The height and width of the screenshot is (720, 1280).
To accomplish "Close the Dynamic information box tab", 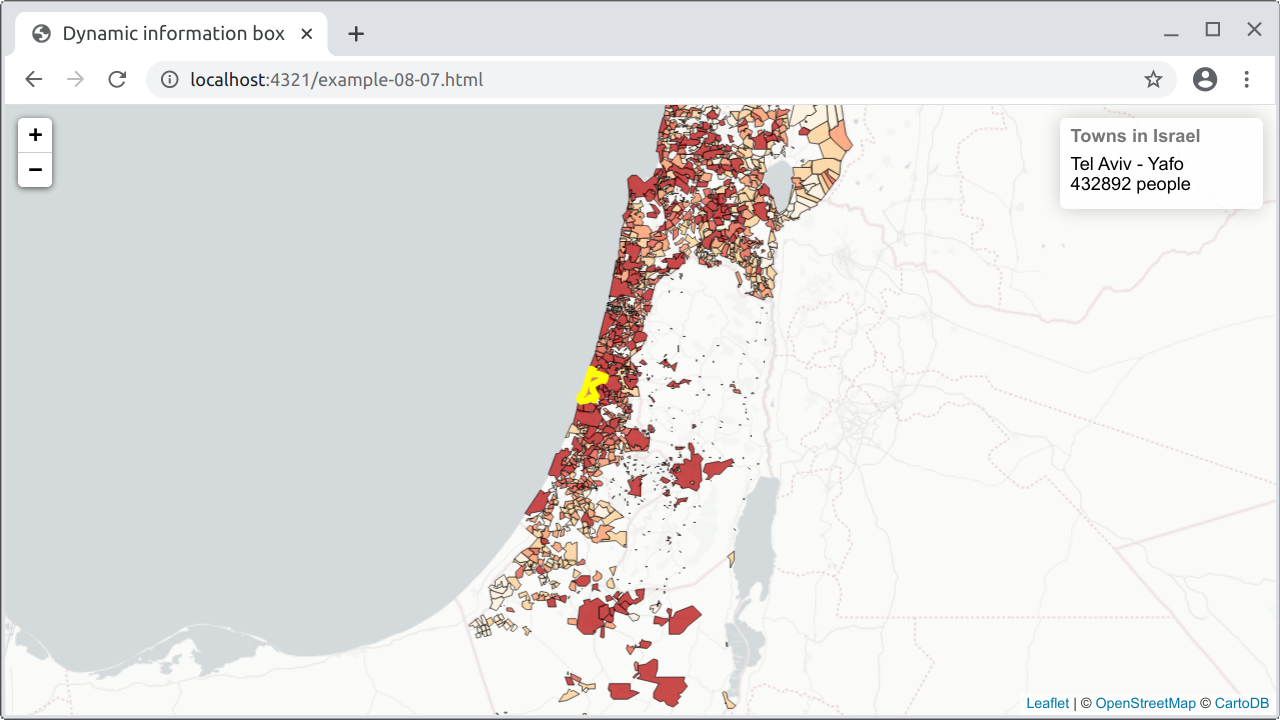I will 307,34.
